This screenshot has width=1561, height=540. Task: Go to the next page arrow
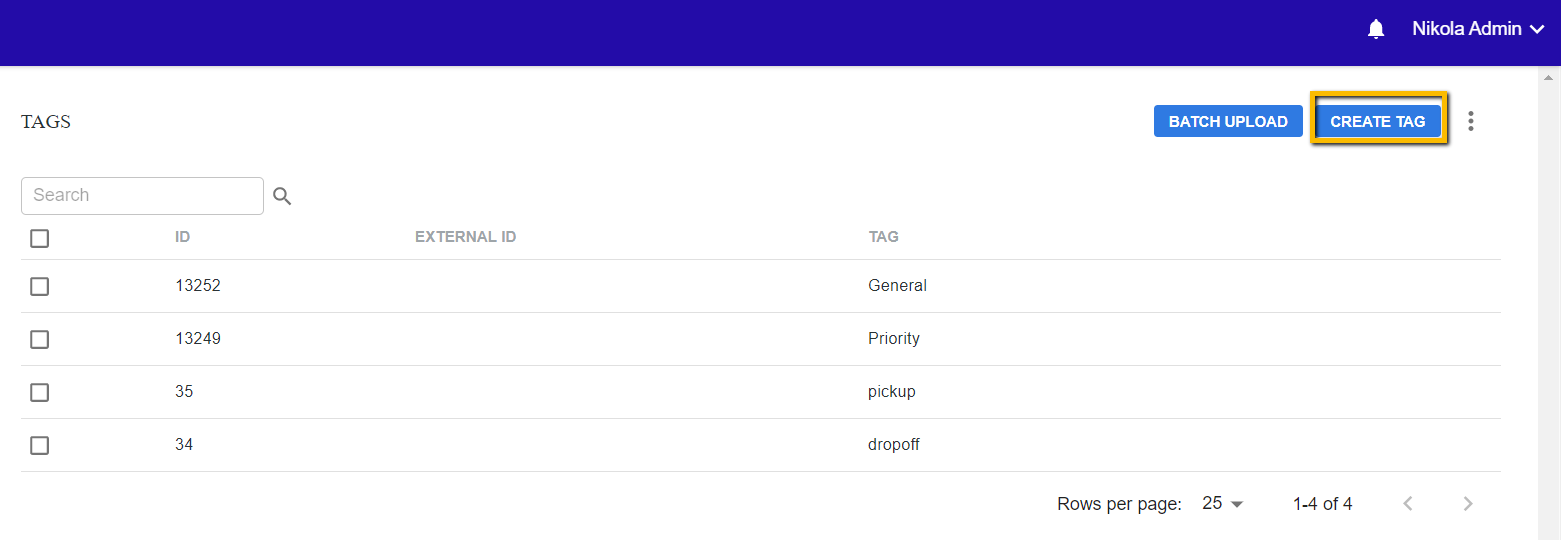(1468, 504)
